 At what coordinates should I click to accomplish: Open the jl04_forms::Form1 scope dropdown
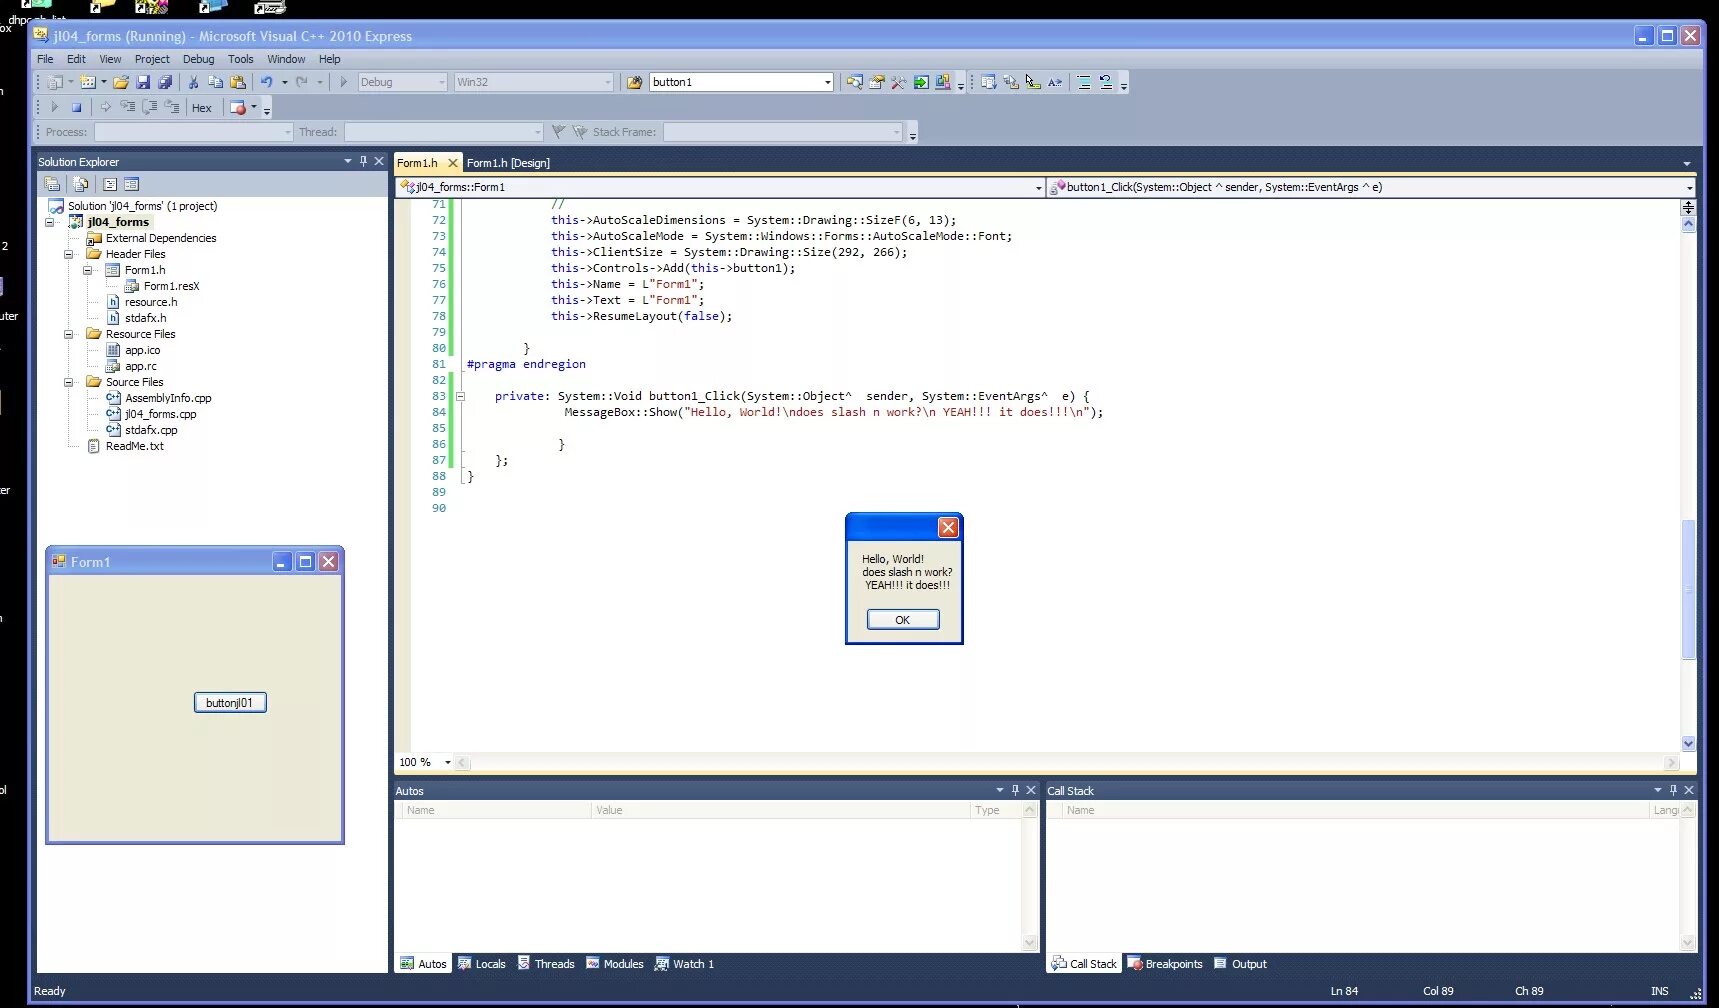pyautogui.click(x=1038, y=187)
